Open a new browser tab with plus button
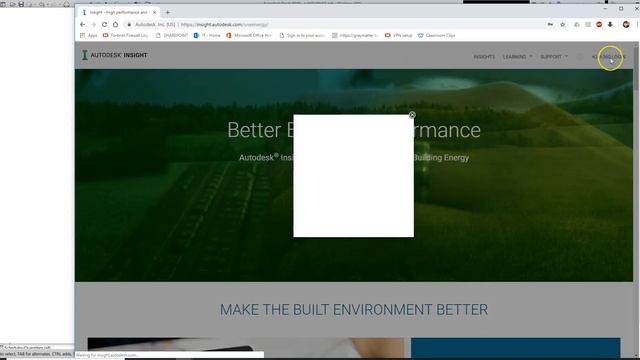640x360 pixels. click(x=167, y=12)
